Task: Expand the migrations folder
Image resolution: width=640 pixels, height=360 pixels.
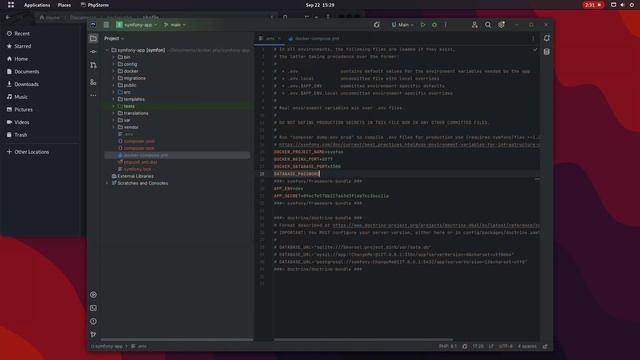Action: 114,78
